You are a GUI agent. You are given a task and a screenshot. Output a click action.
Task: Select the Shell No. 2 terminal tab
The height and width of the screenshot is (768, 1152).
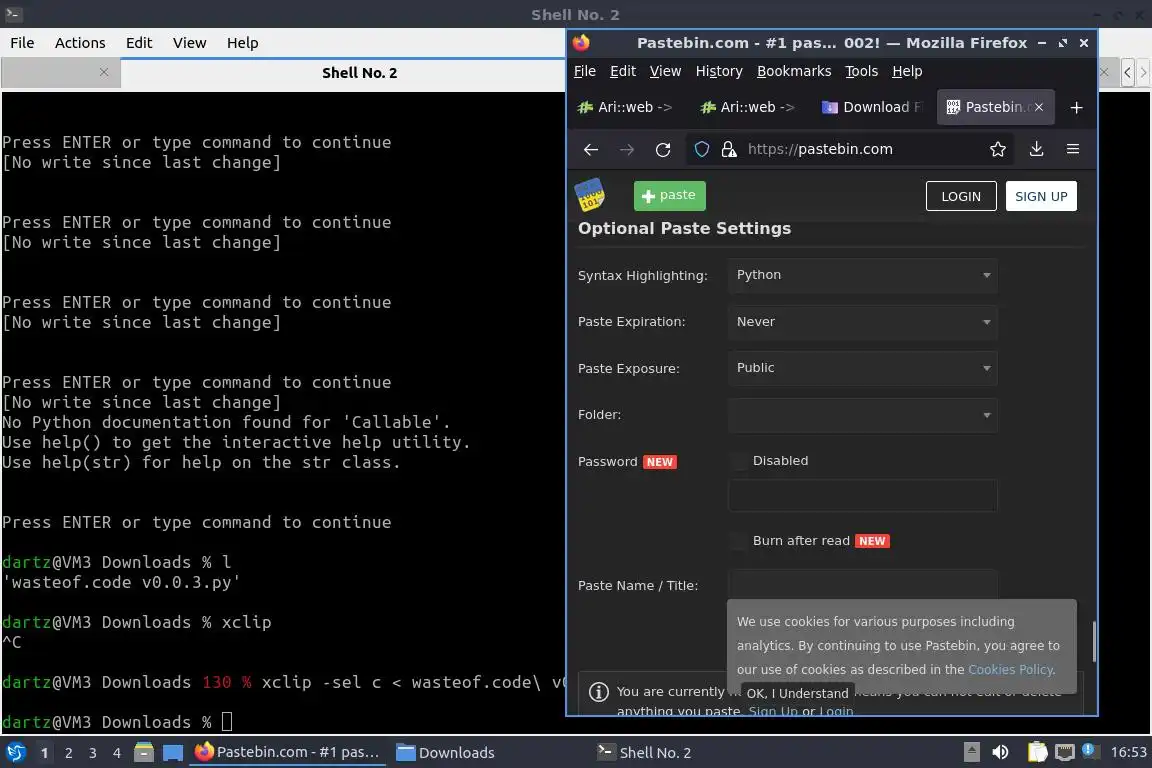coord(359,73)
